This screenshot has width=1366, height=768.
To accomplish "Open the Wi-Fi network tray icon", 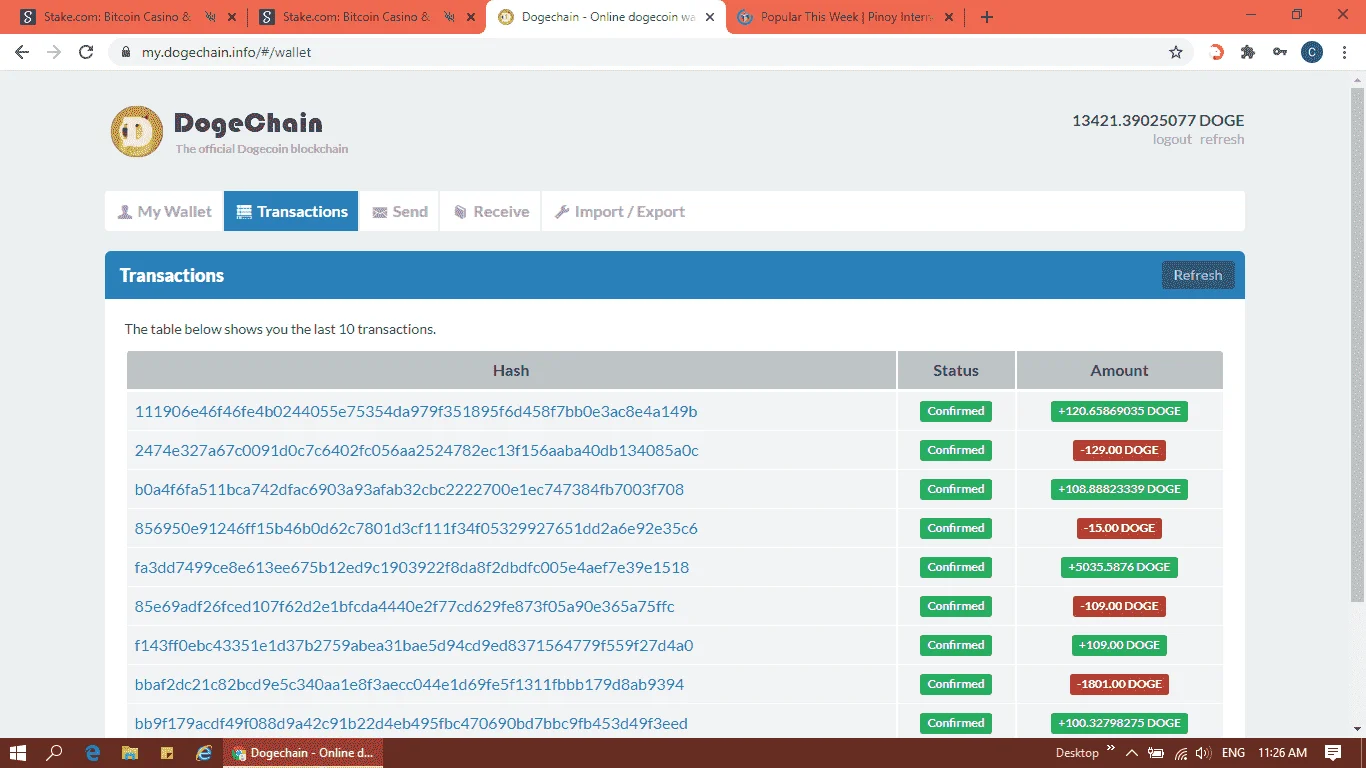I will pyautogui.click(x=1180, y=753).
